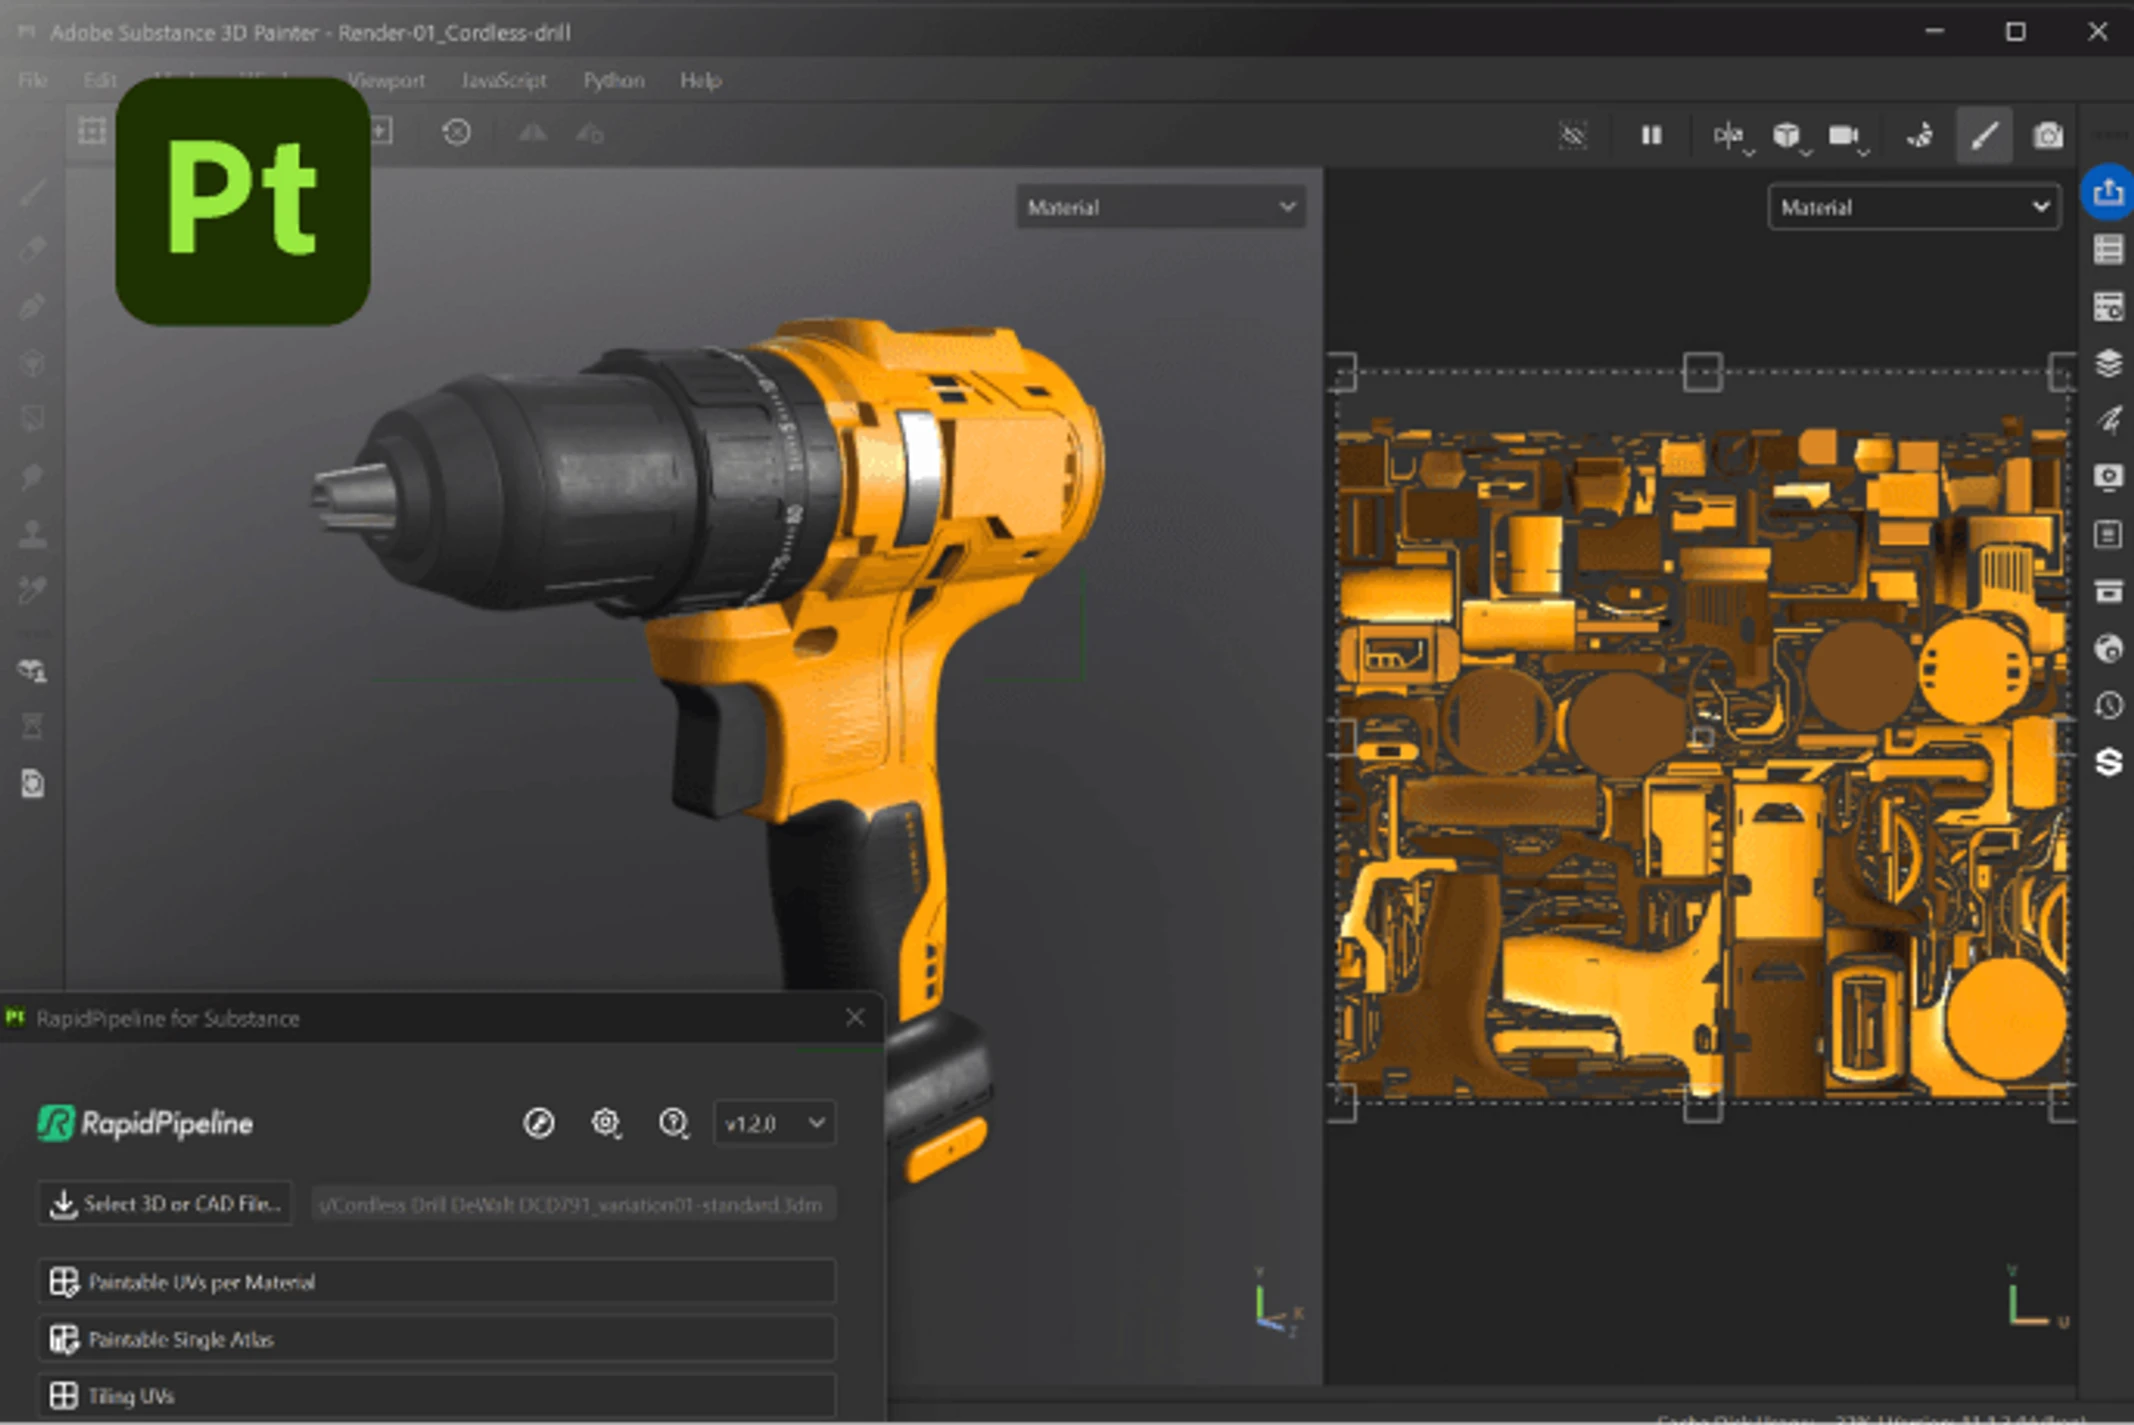Viewport: 2134px width, 1425px height.
Task: Open the Help menu
Action: click(700, 80)
